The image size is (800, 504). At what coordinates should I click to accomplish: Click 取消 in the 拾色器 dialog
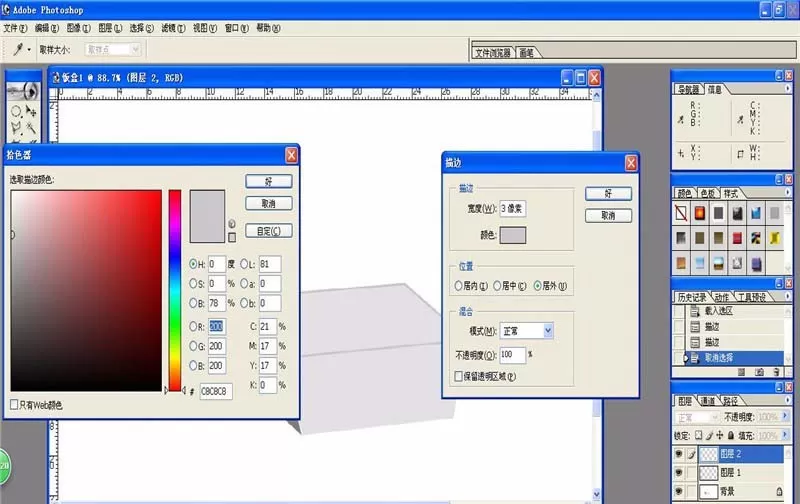click(269, 204)
